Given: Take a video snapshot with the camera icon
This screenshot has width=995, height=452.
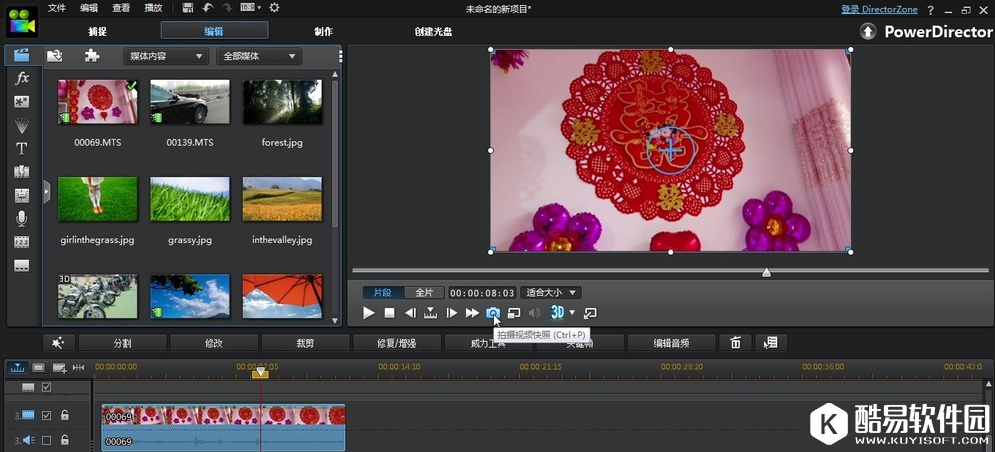Looking at the screenshot, I should click(x=493, y=313).
